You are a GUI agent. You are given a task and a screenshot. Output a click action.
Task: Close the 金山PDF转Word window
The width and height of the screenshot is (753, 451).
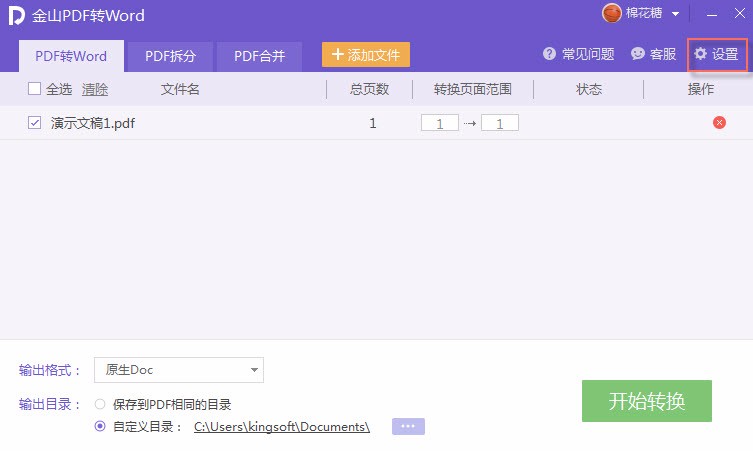[740, 13]
